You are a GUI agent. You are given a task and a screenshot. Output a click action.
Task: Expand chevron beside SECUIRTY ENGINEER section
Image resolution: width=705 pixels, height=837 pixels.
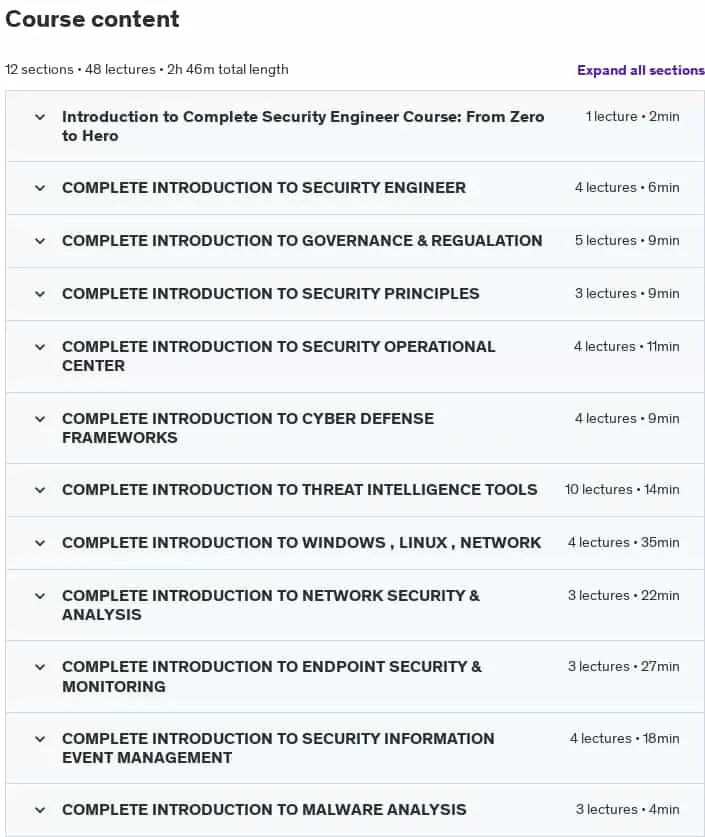point(40,188)
